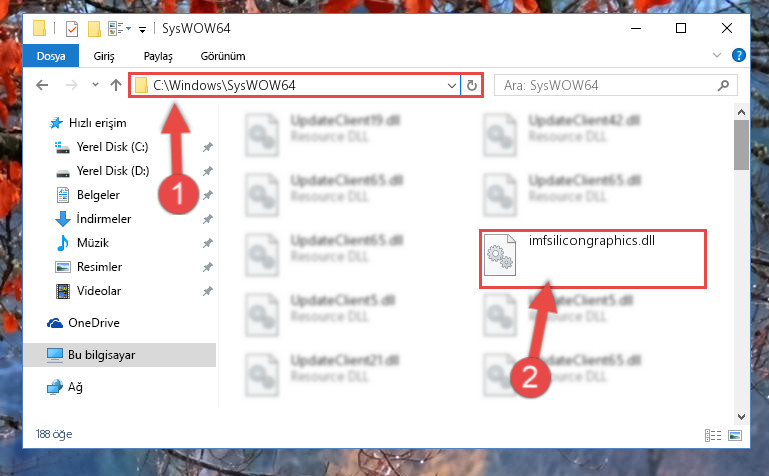Expand address bar history dropdown
This screenshot has height=476, width=769.
click(x=452, y=86)
